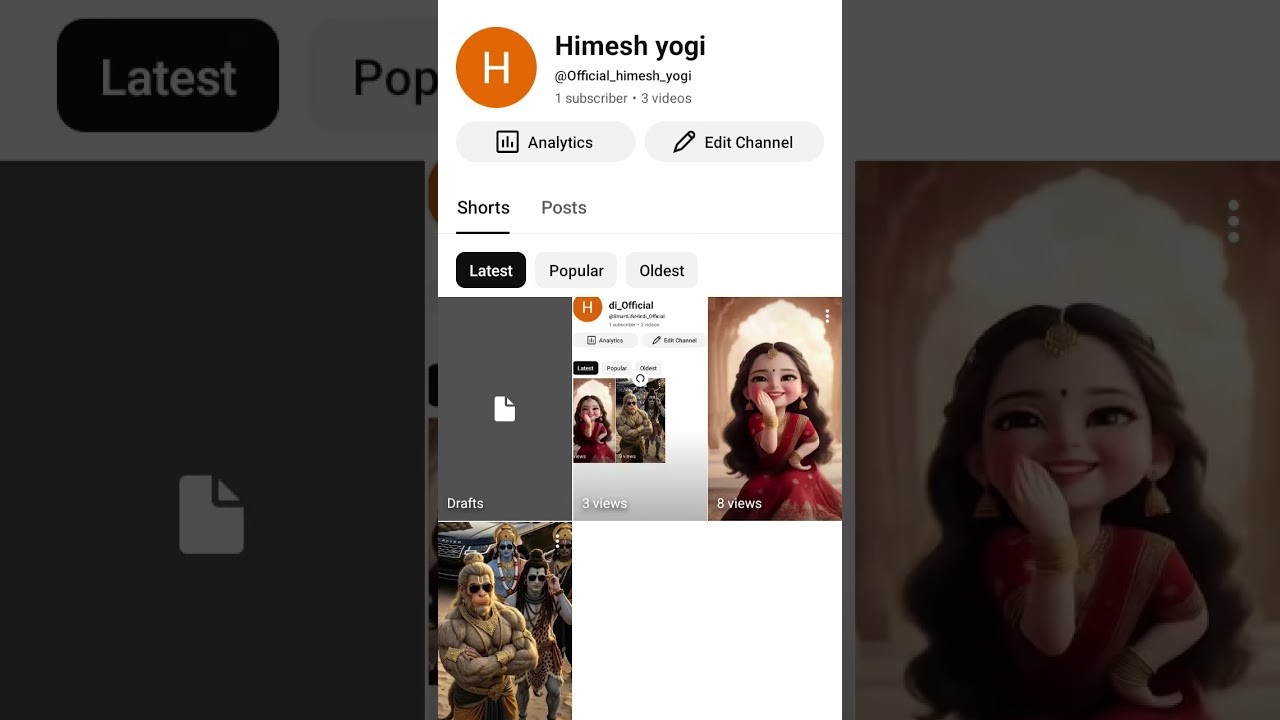Click the @Official_himesh_yogi handle
The image size is (1280, 720).
click(623, 76)
